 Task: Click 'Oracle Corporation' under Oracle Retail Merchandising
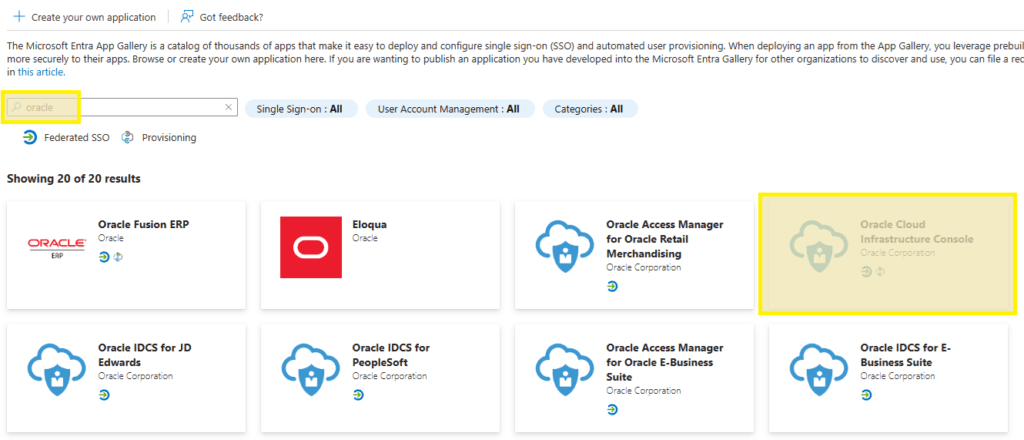pos(644,268)
